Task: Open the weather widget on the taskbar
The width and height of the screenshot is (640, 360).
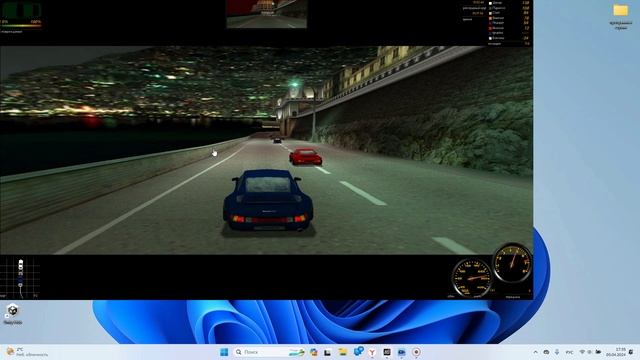Action: tap(27, 352)
